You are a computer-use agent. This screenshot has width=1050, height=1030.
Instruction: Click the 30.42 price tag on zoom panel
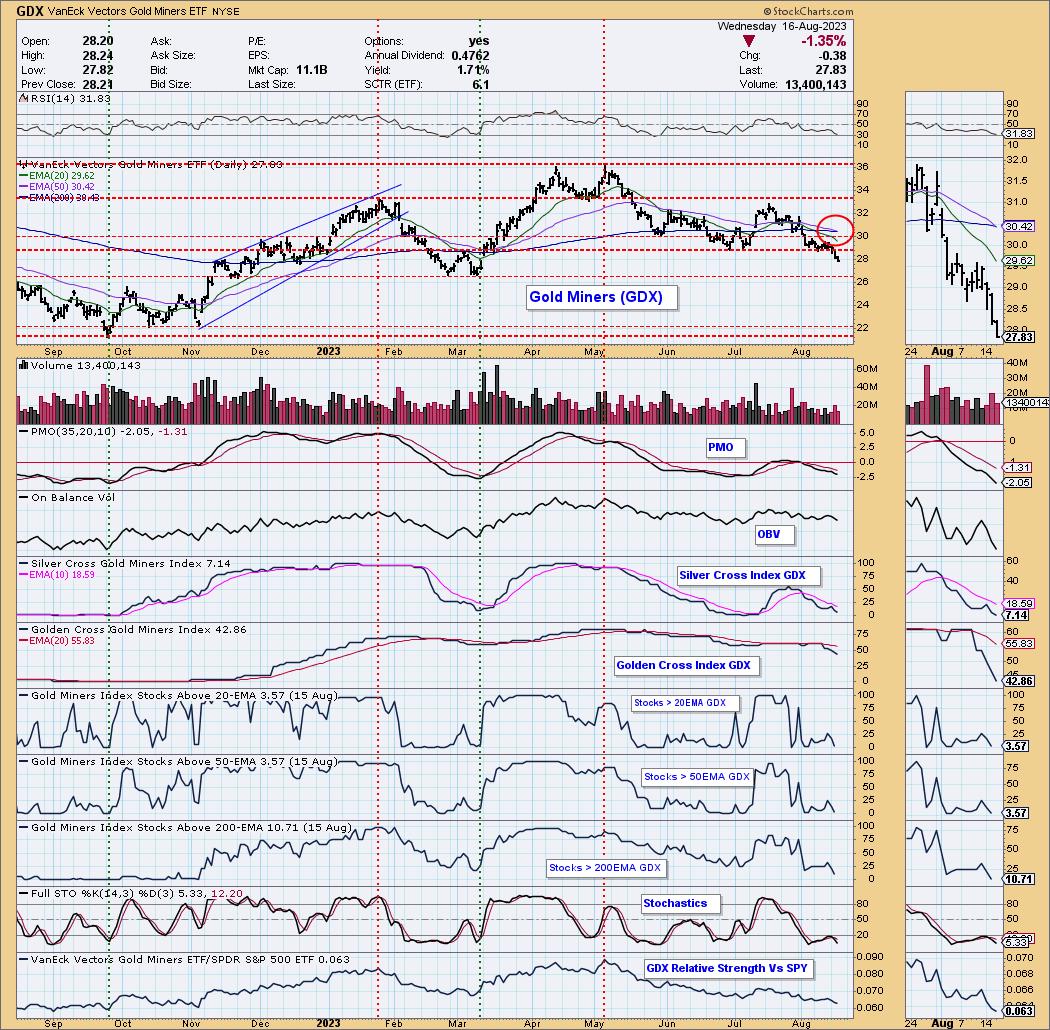click(x=1019, y=226)
